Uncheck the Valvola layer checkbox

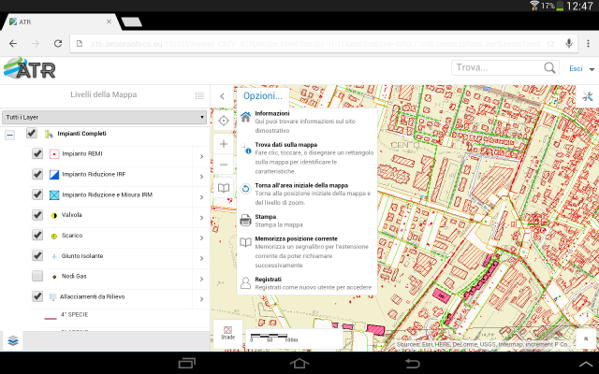point(37,215)
